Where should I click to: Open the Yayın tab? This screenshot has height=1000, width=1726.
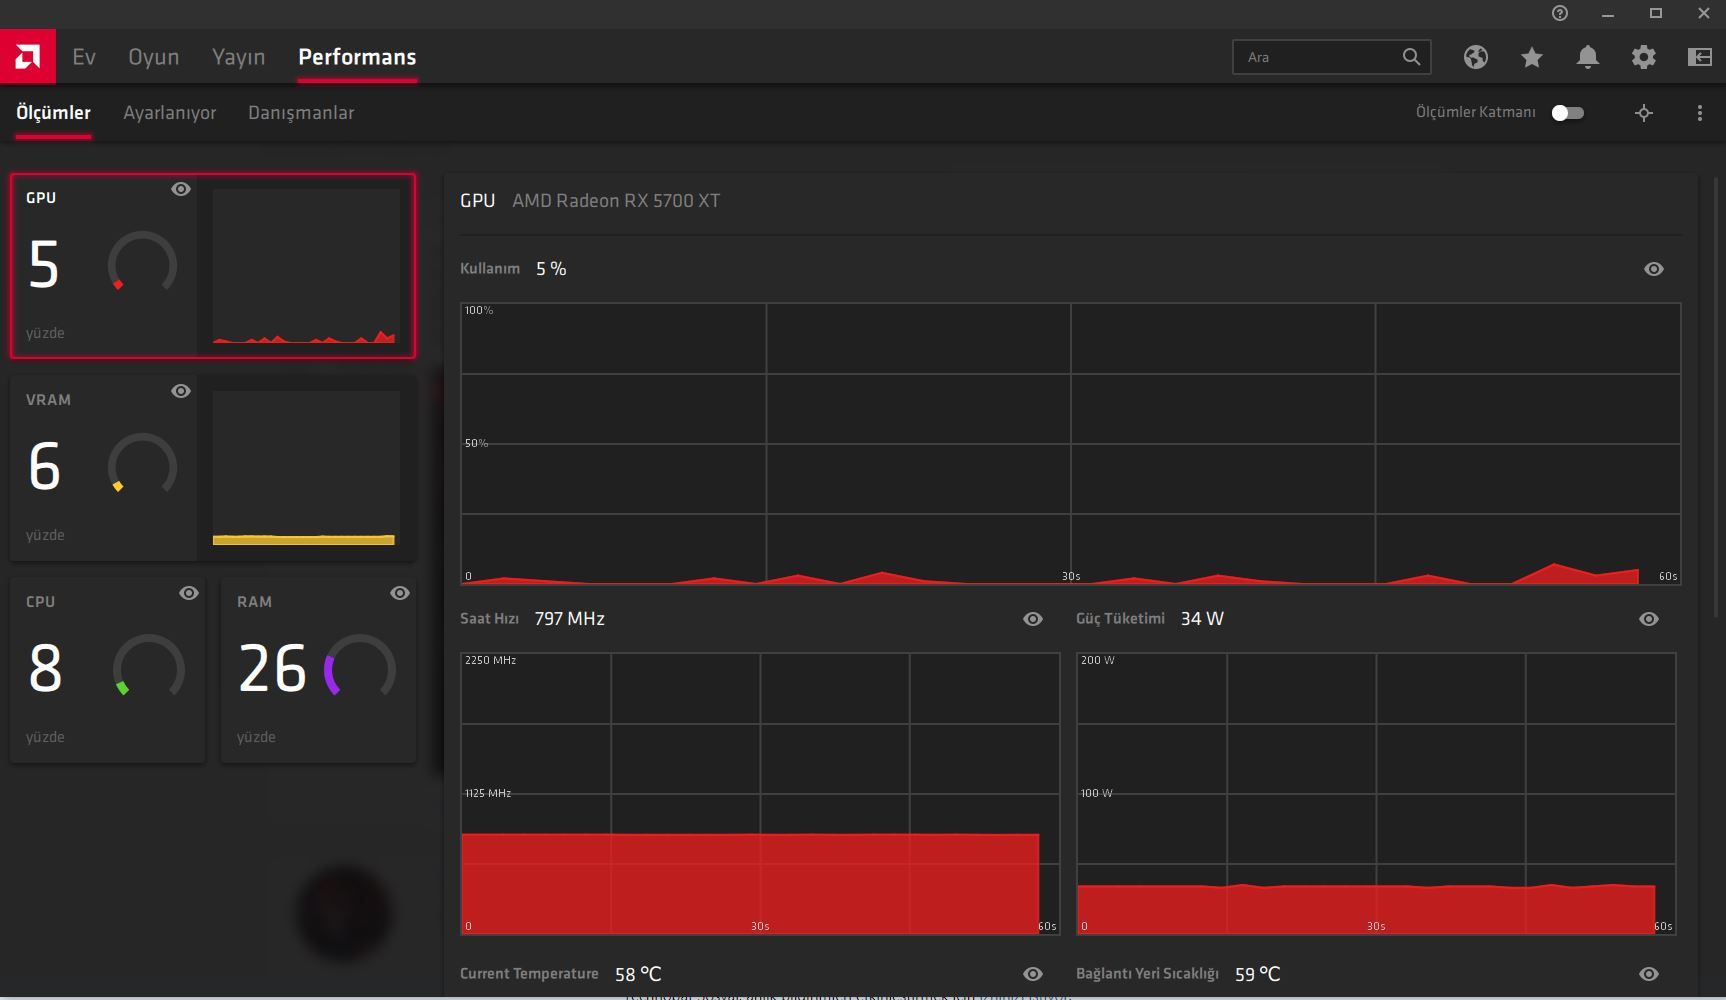coord(239,57)
